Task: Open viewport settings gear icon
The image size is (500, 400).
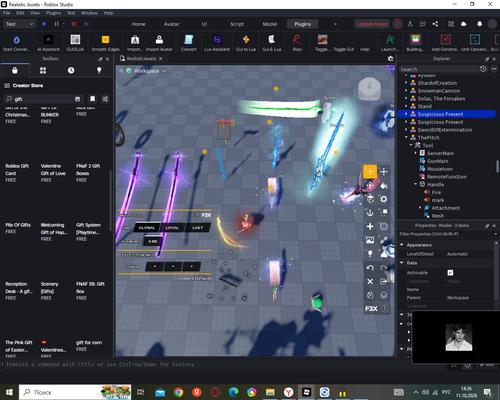Action: [x=391, y=59]
